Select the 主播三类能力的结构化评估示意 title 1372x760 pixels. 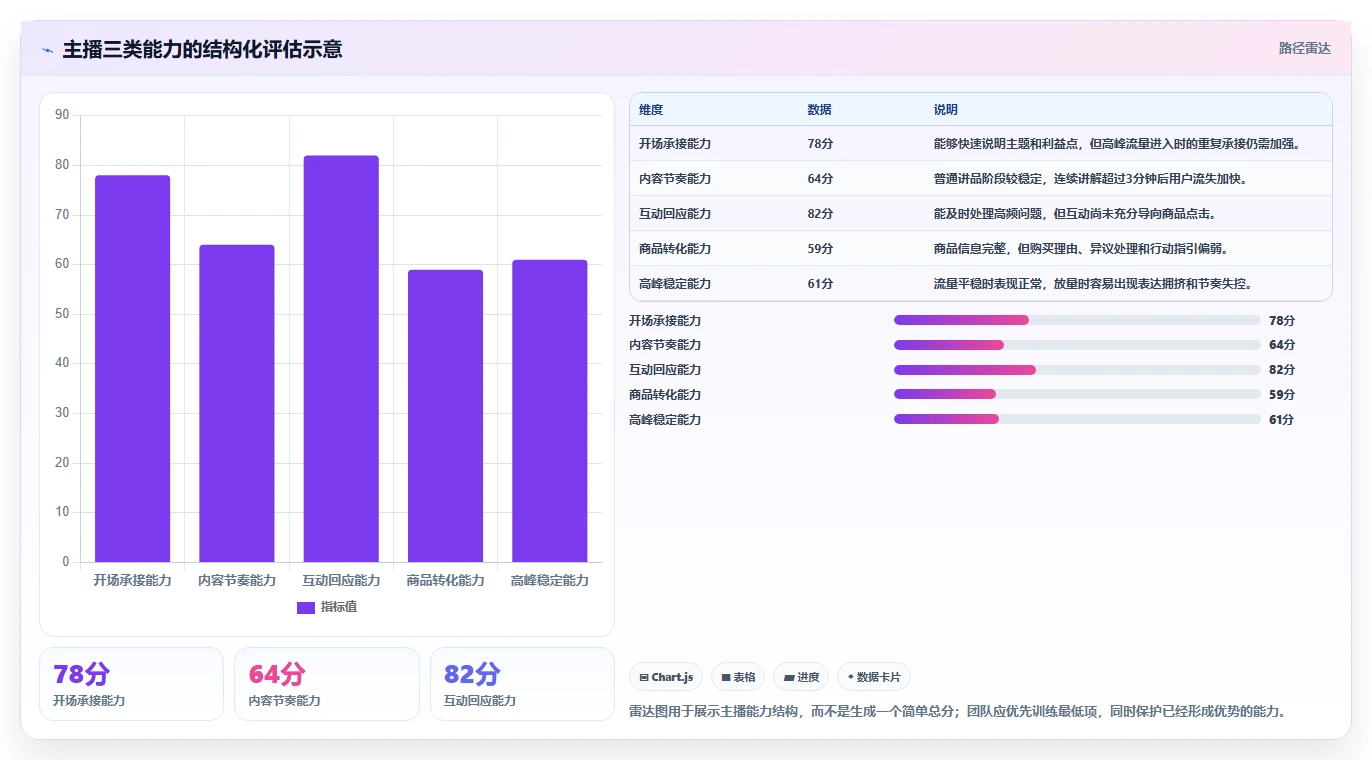(x=202, y=49)
